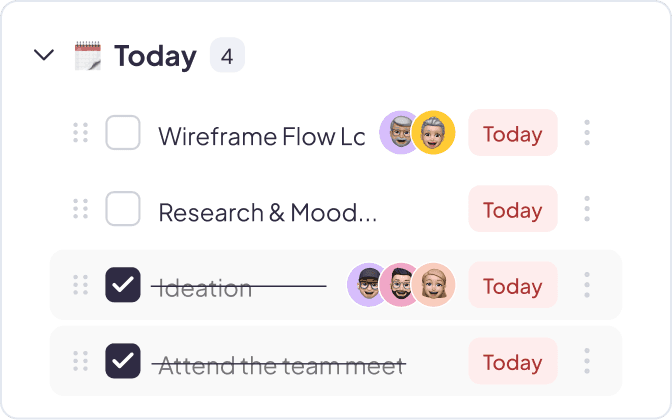Check the Research & Mood task checkbox

123,209
